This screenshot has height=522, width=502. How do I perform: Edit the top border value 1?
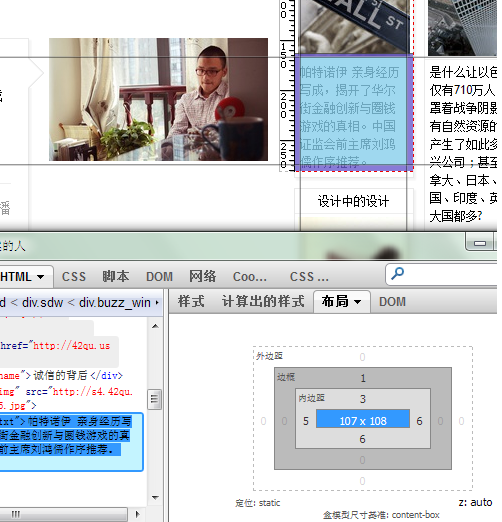pyautogui.click(x=363, y=378)
